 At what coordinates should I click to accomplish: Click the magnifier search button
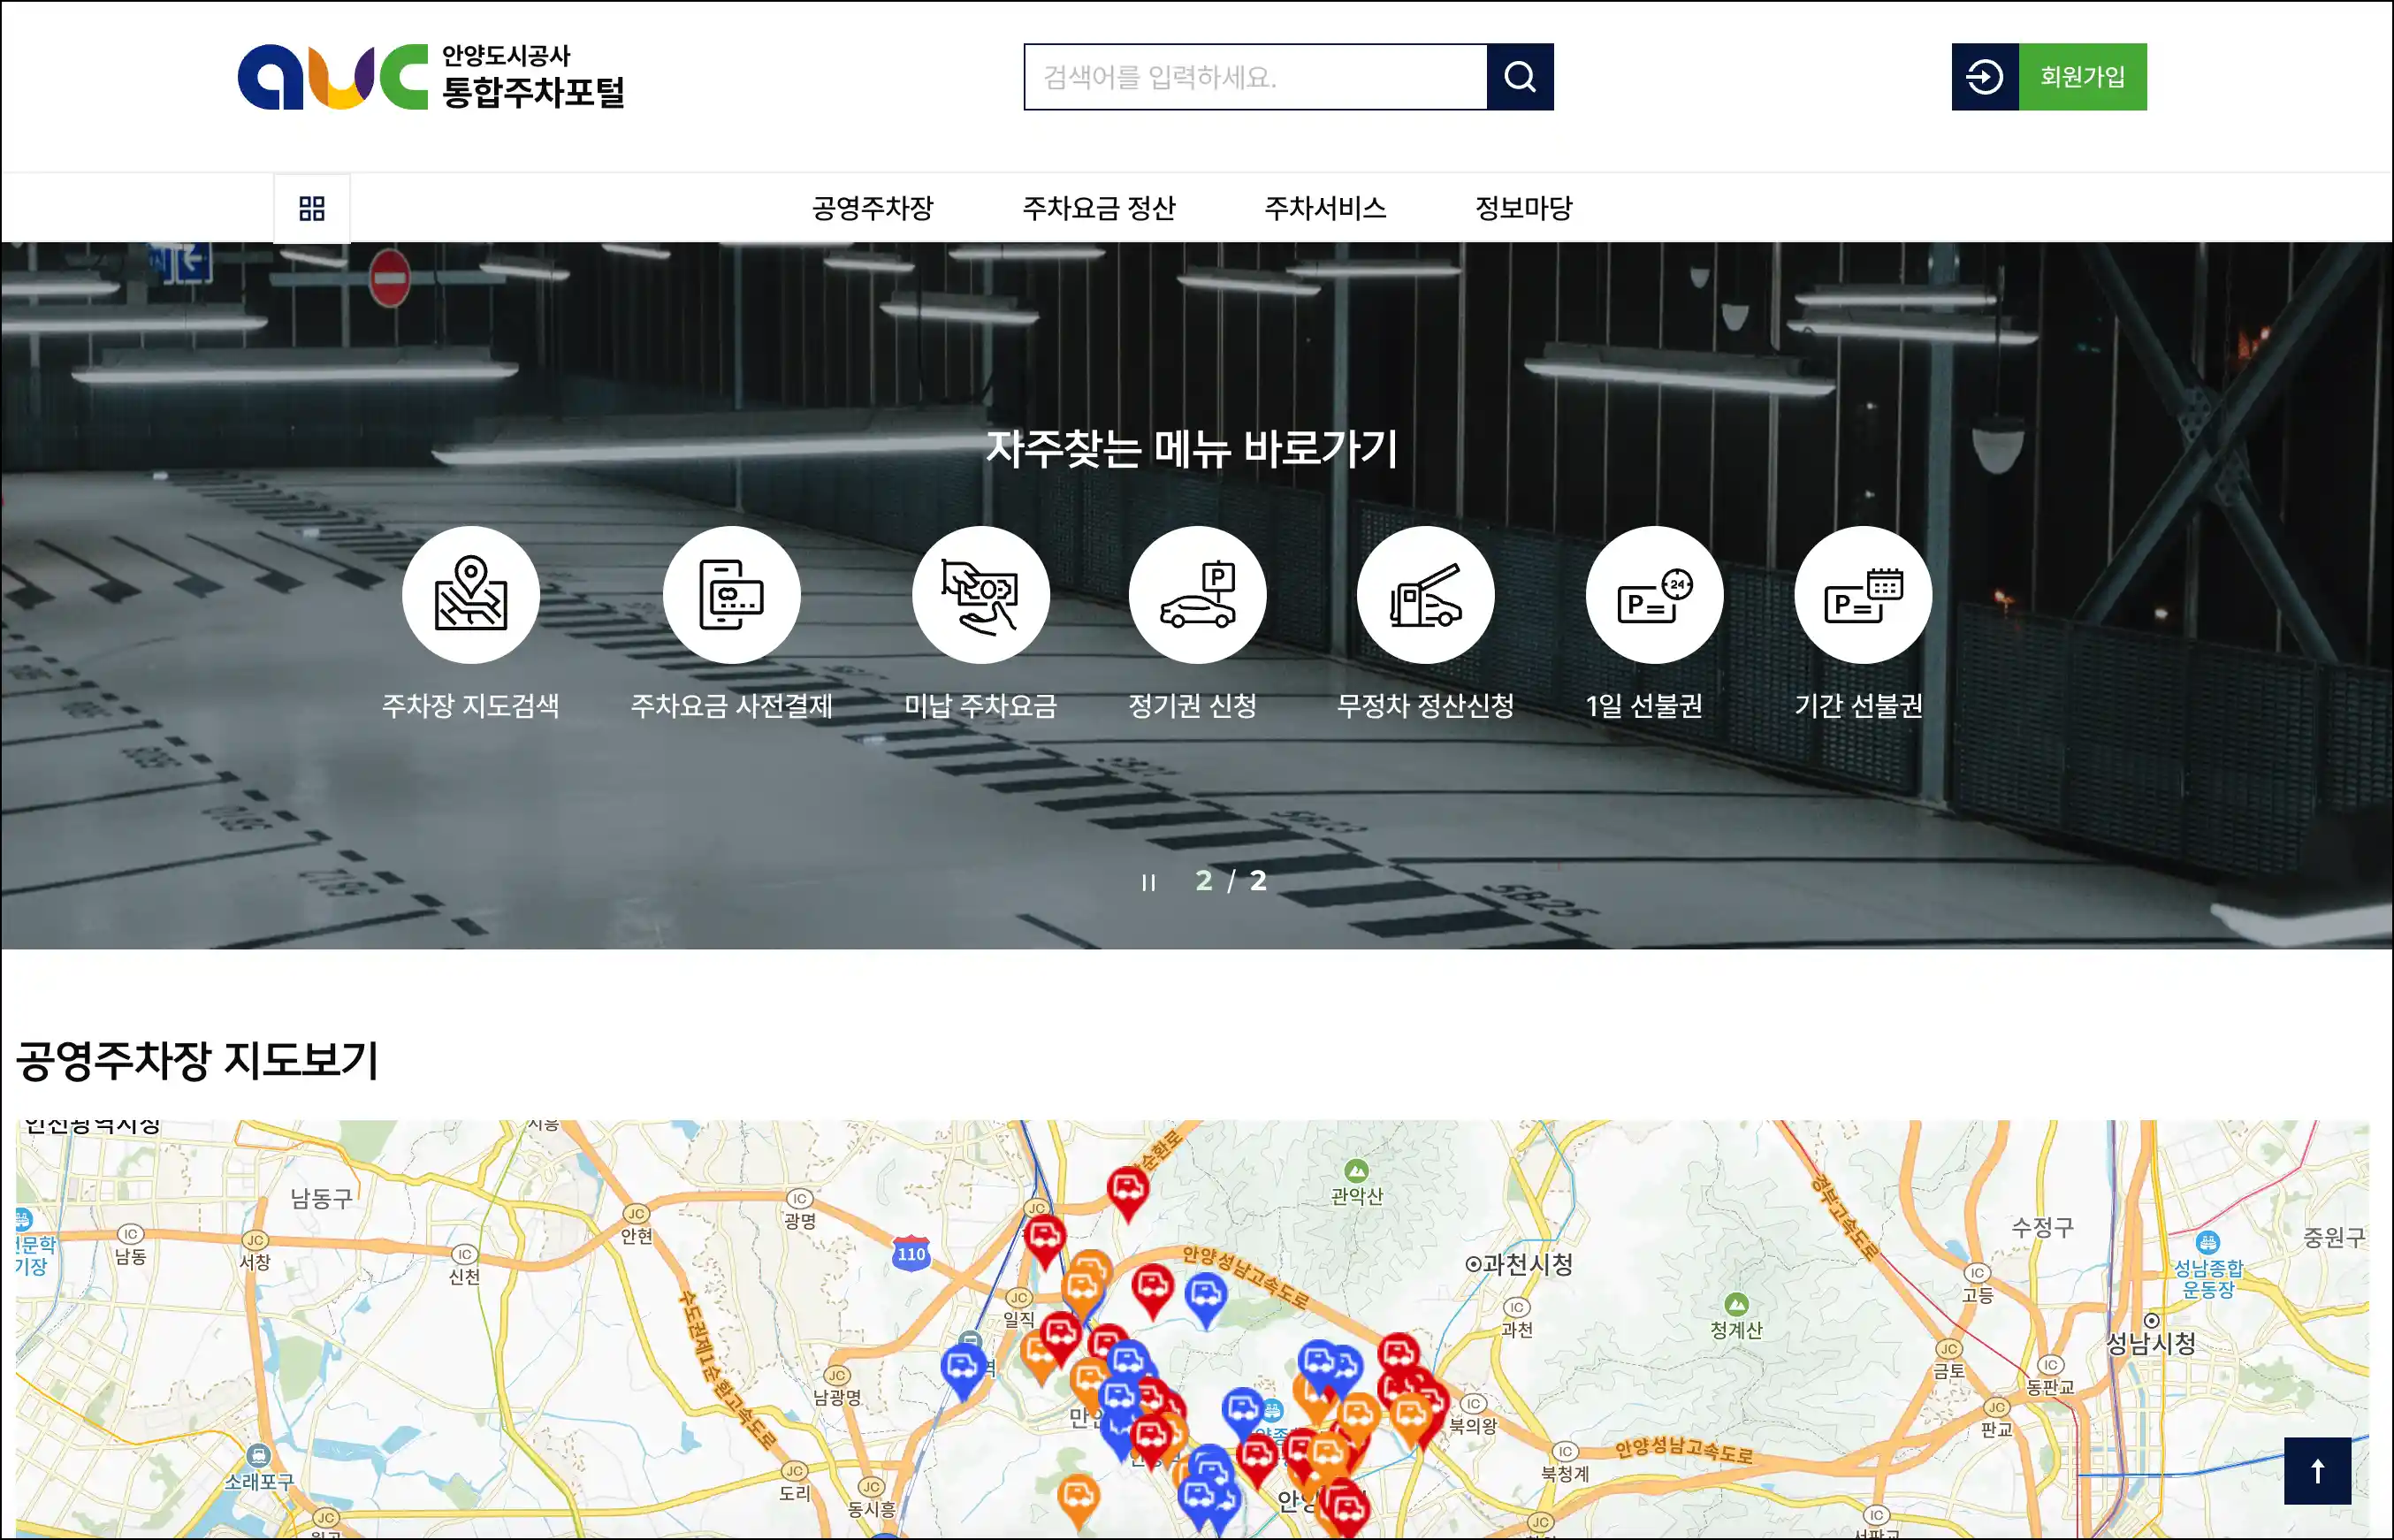point(1519,77)
